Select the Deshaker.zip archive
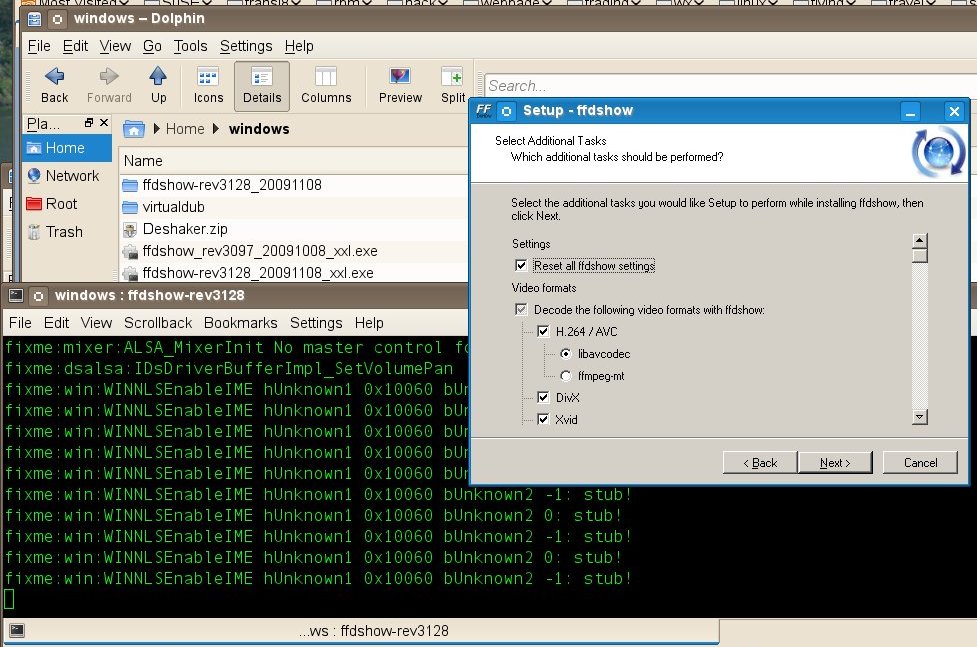 click(176, 229)
